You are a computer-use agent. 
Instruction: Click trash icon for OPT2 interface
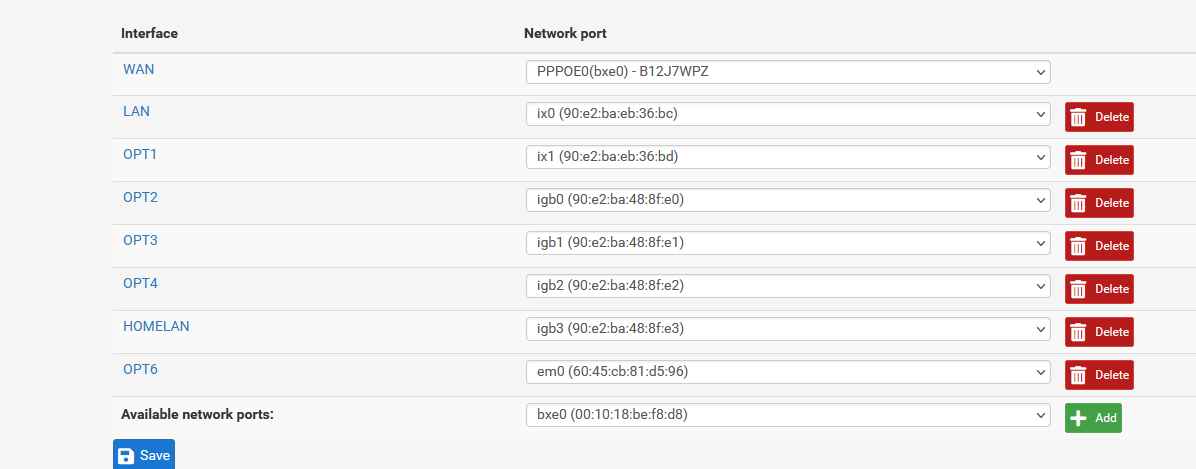tap(1078, 203)
